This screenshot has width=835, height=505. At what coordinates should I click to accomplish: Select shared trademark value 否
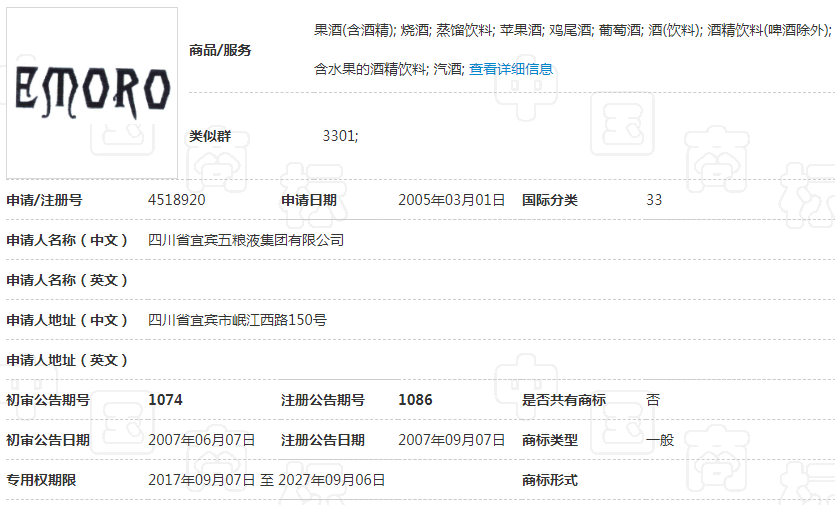(x=653, y=400)
